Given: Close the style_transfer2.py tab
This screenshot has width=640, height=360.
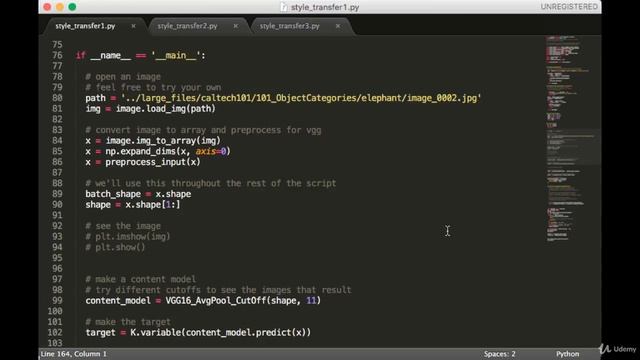Looking at the screenshot, I should pos(236,26).
